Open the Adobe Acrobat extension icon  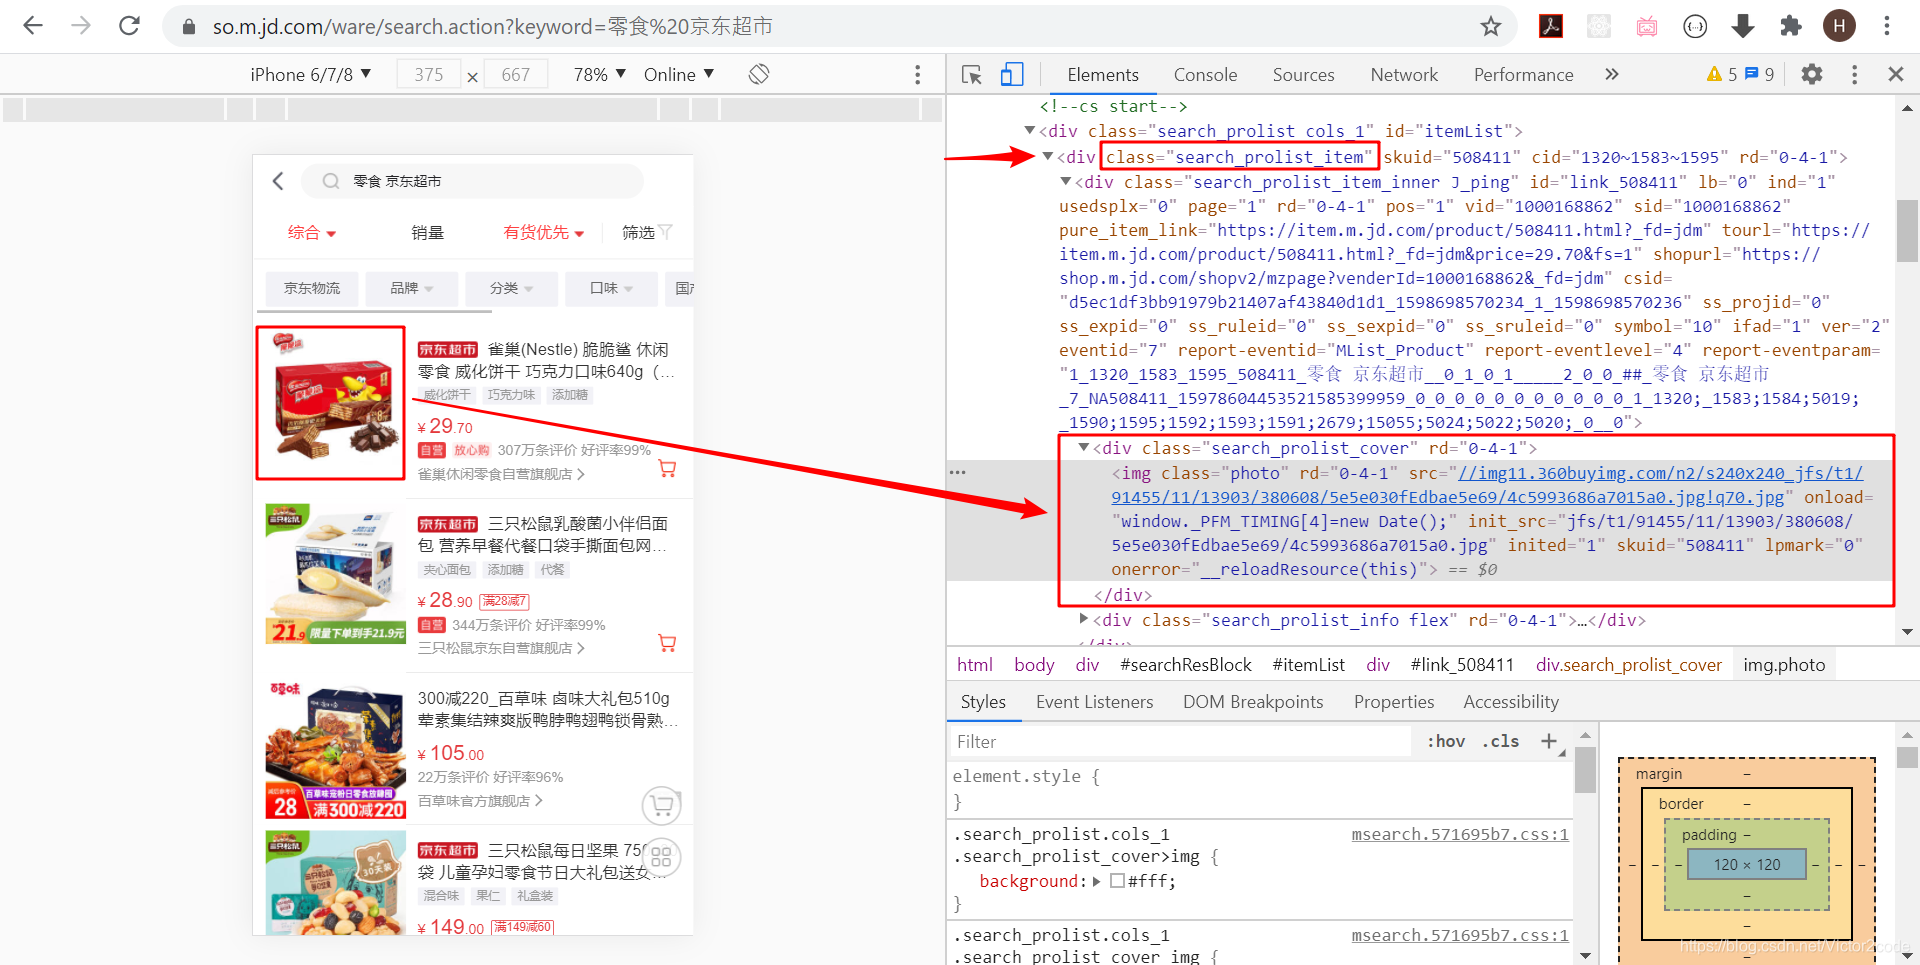(x=1551, y=26)
